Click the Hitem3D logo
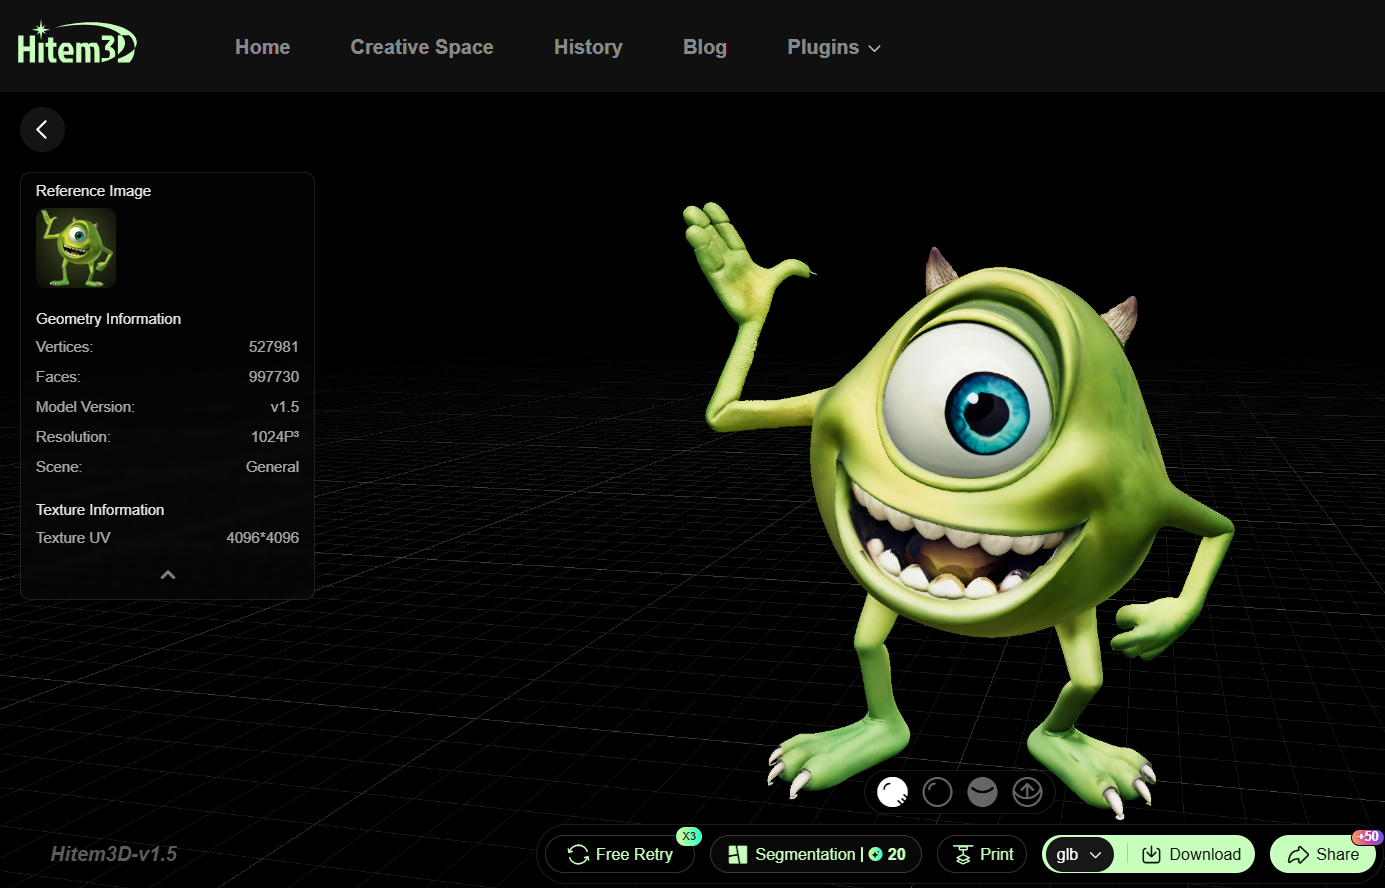 pos(77,45)
